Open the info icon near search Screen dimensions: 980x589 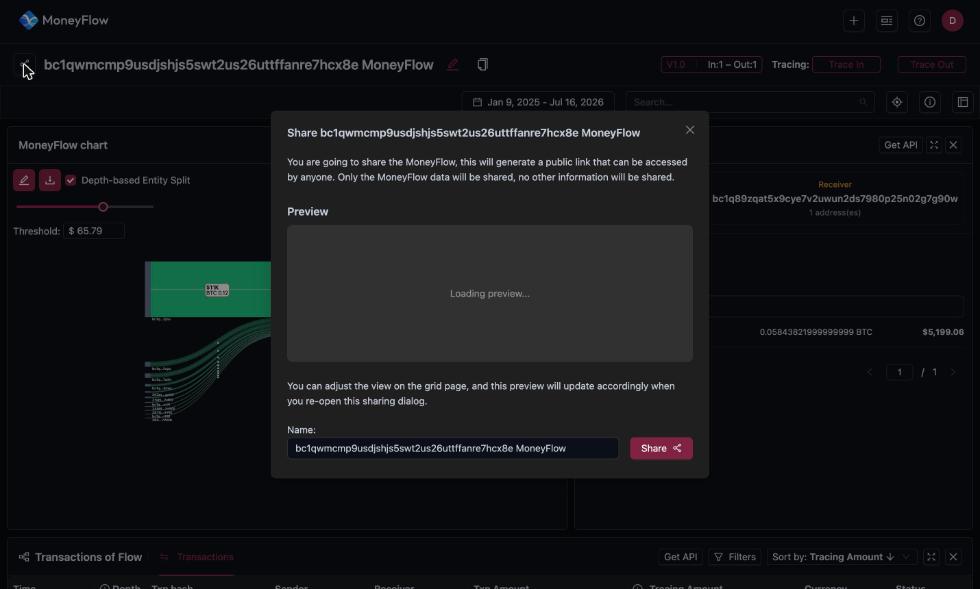click(930, 102)
